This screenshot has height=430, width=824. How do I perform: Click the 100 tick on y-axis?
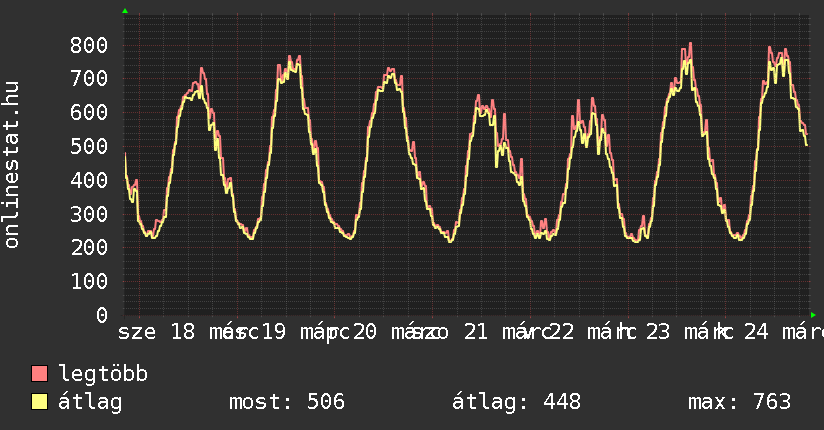pos(89,281)
